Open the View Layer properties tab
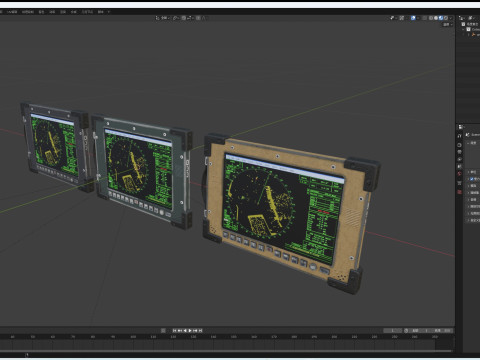 coord(459,159)
